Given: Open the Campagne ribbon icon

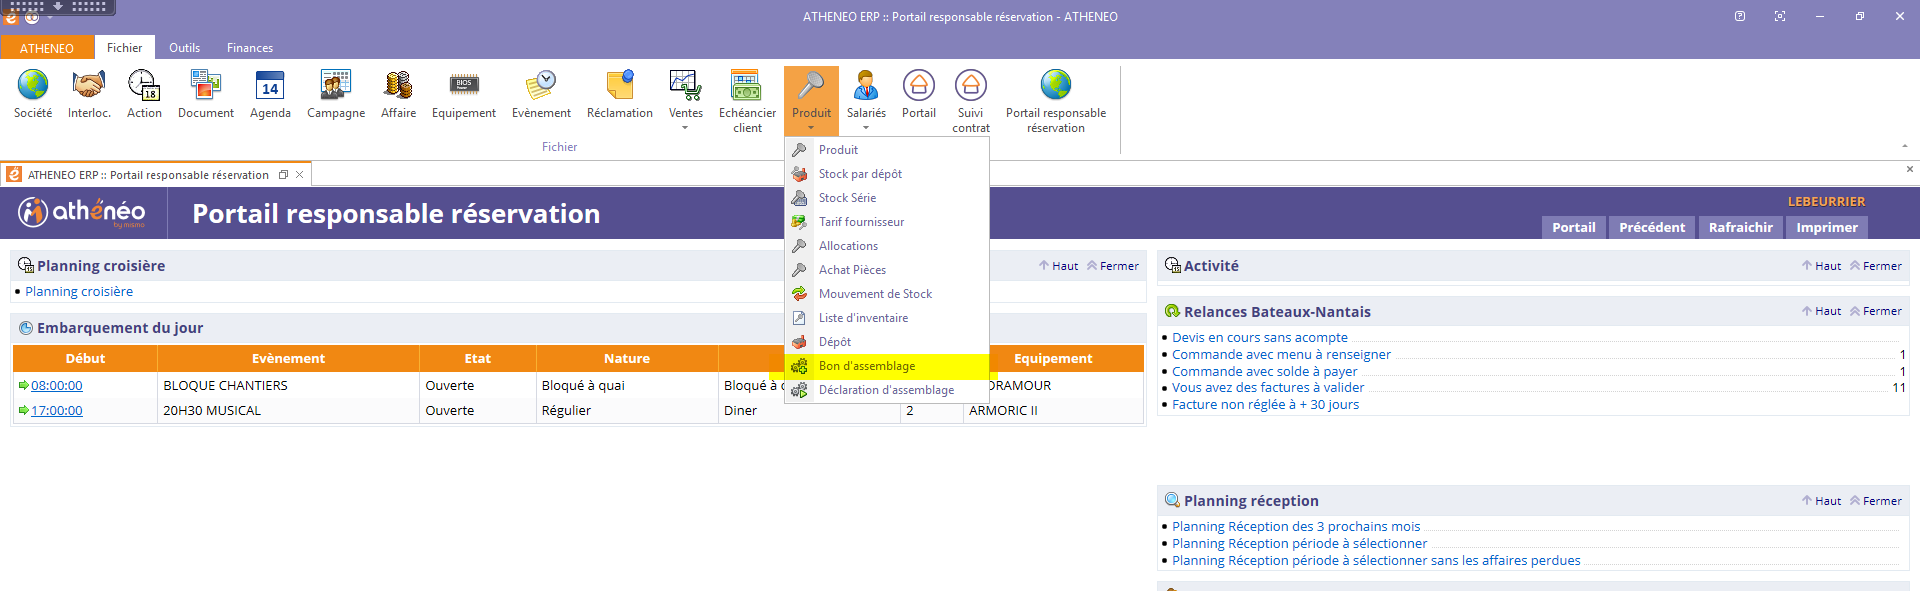Looking at the screenshot, I should pyautogui.click(x=336, y=95).
